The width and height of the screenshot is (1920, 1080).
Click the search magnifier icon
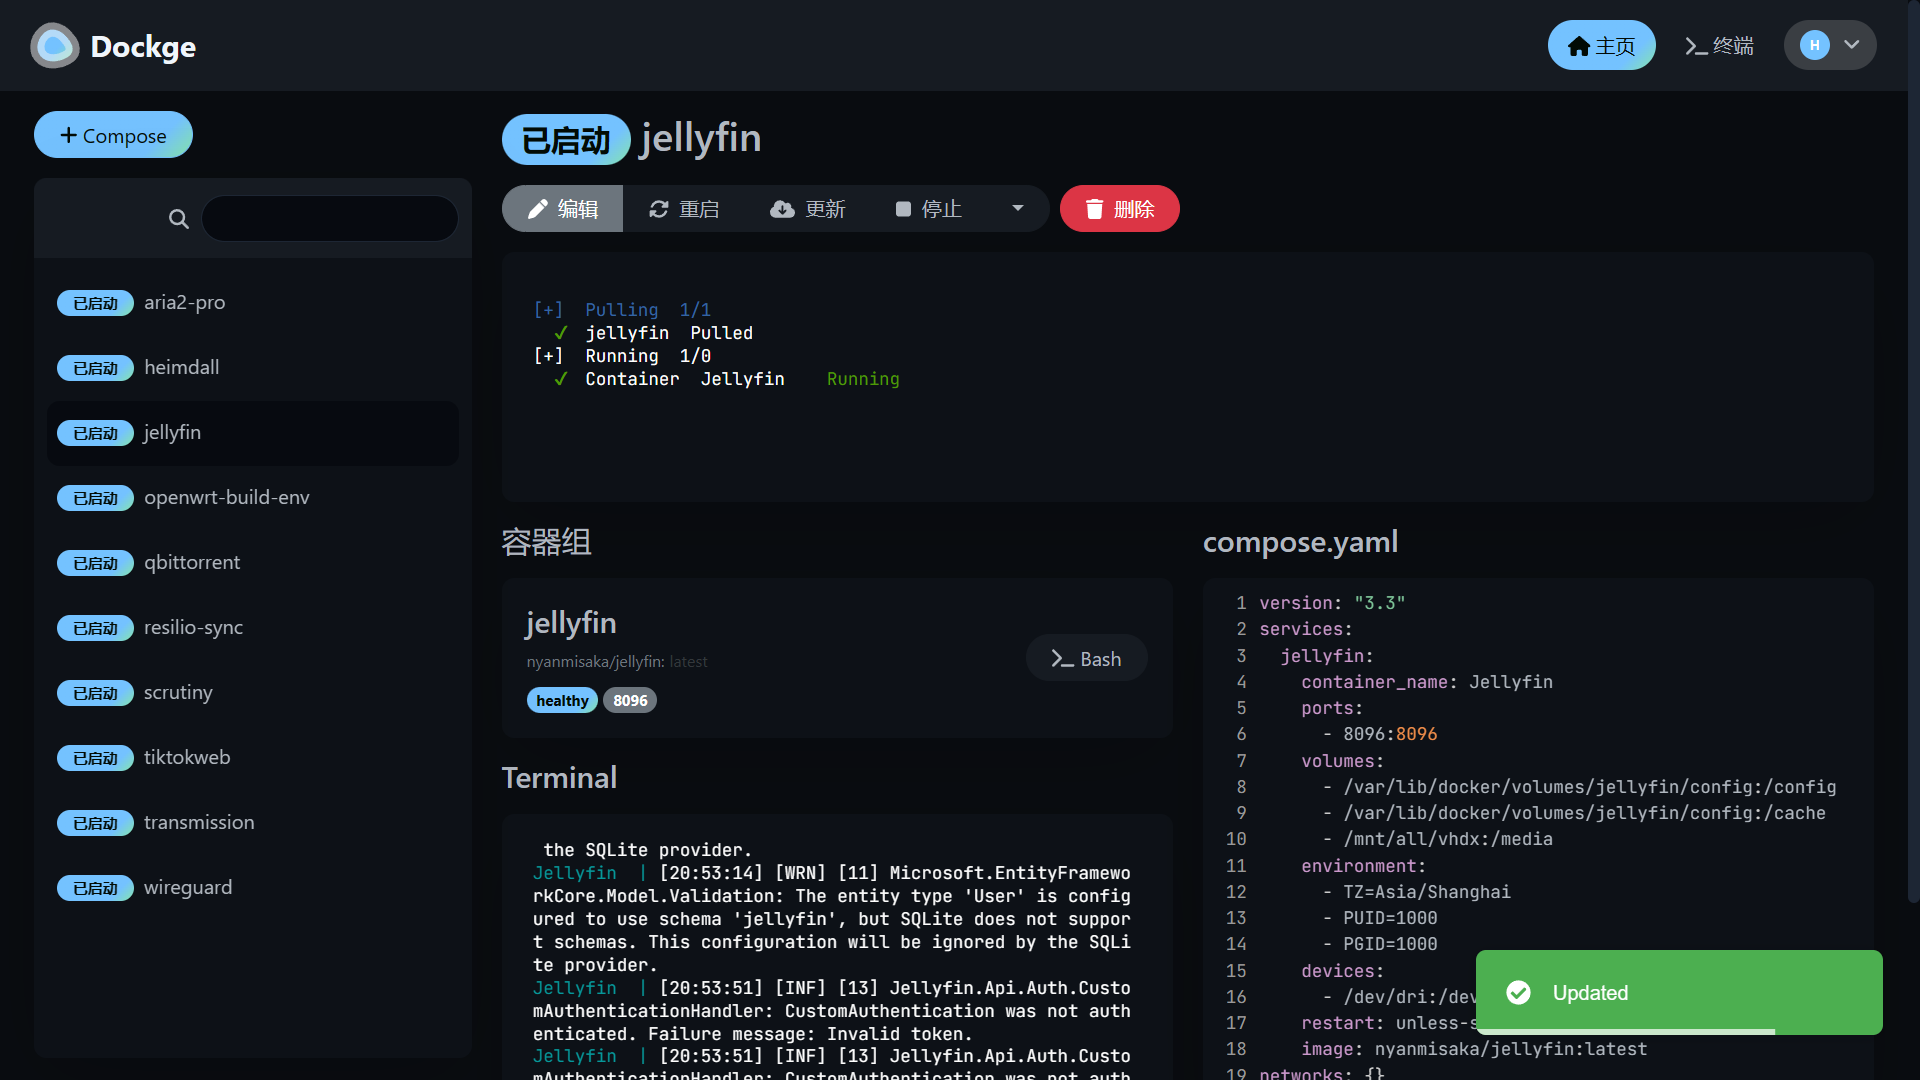[x=179, y=219]
